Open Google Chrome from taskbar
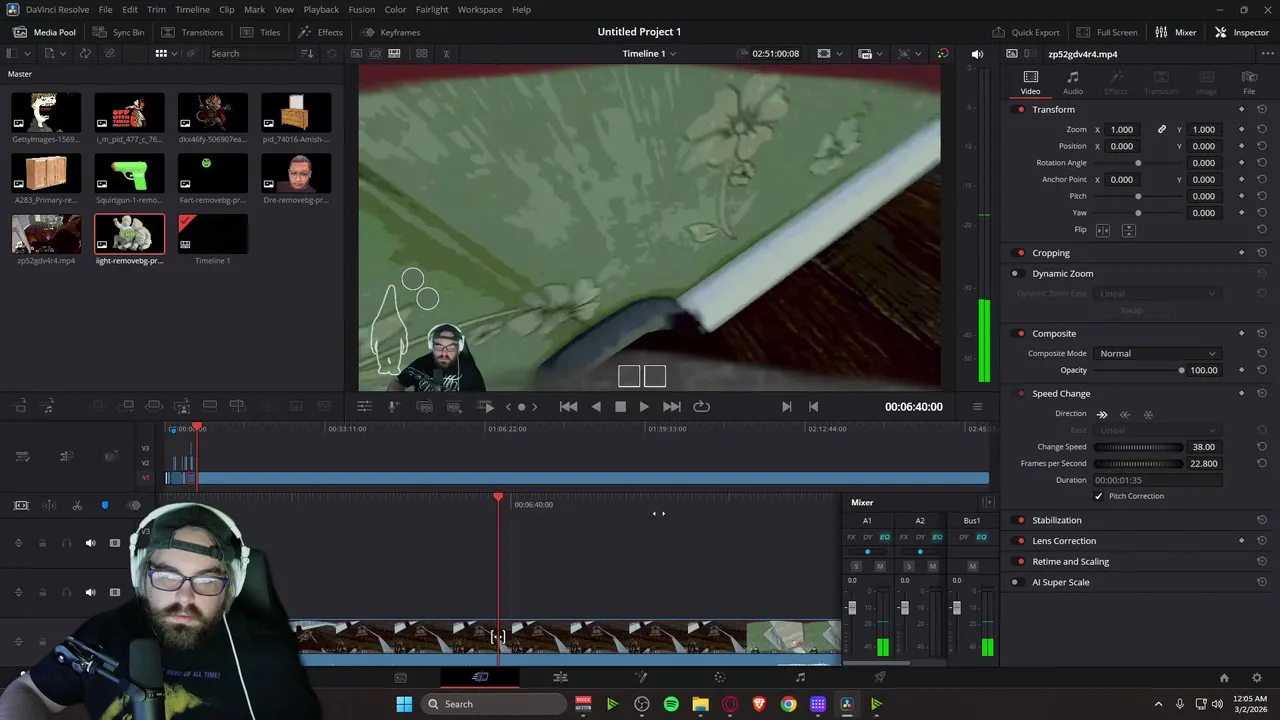Viewport: 1280px width, 720px height. pos(789,704)
